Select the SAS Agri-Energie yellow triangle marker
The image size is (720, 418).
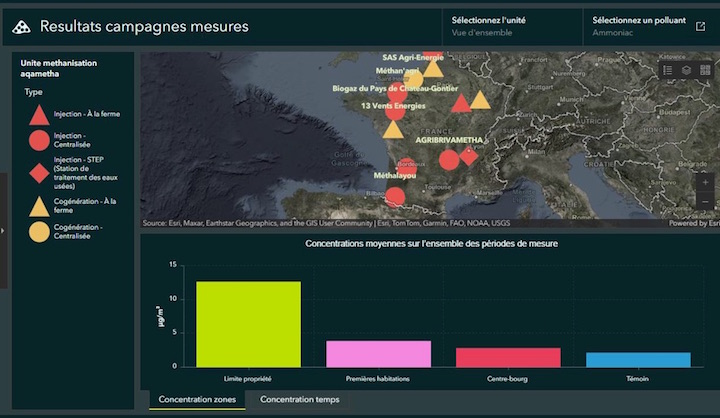[433, 69]
